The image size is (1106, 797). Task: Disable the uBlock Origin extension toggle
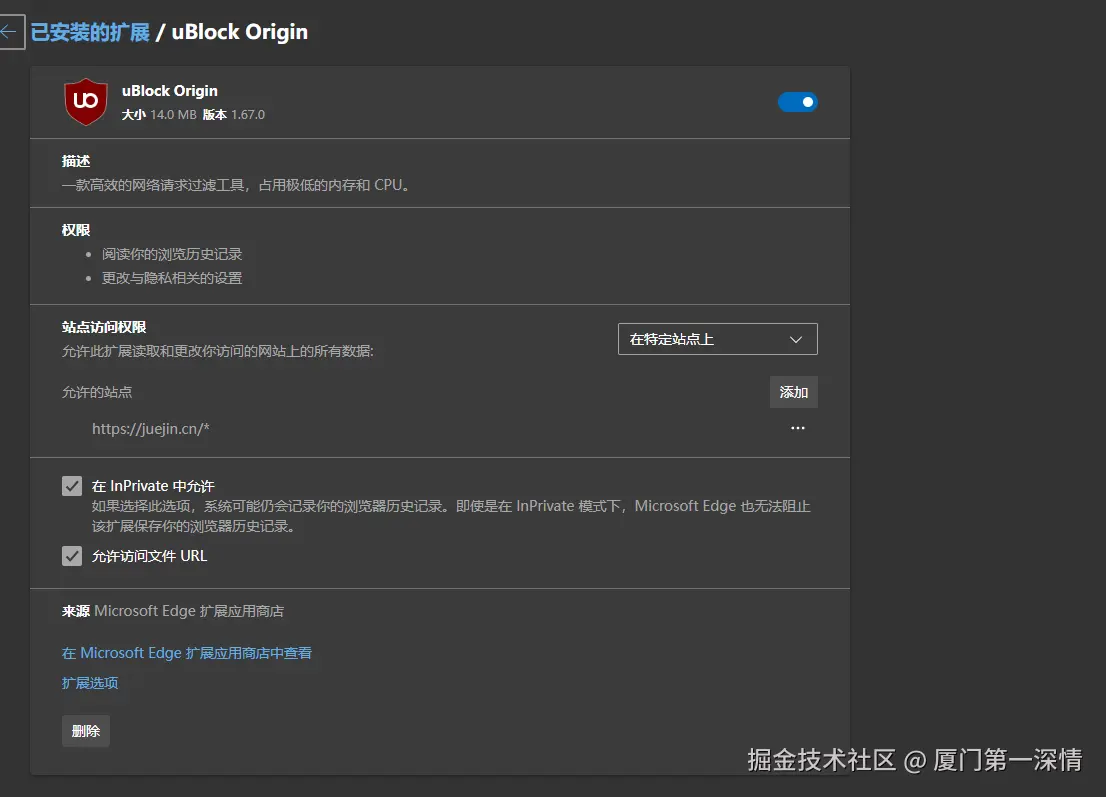798,102
